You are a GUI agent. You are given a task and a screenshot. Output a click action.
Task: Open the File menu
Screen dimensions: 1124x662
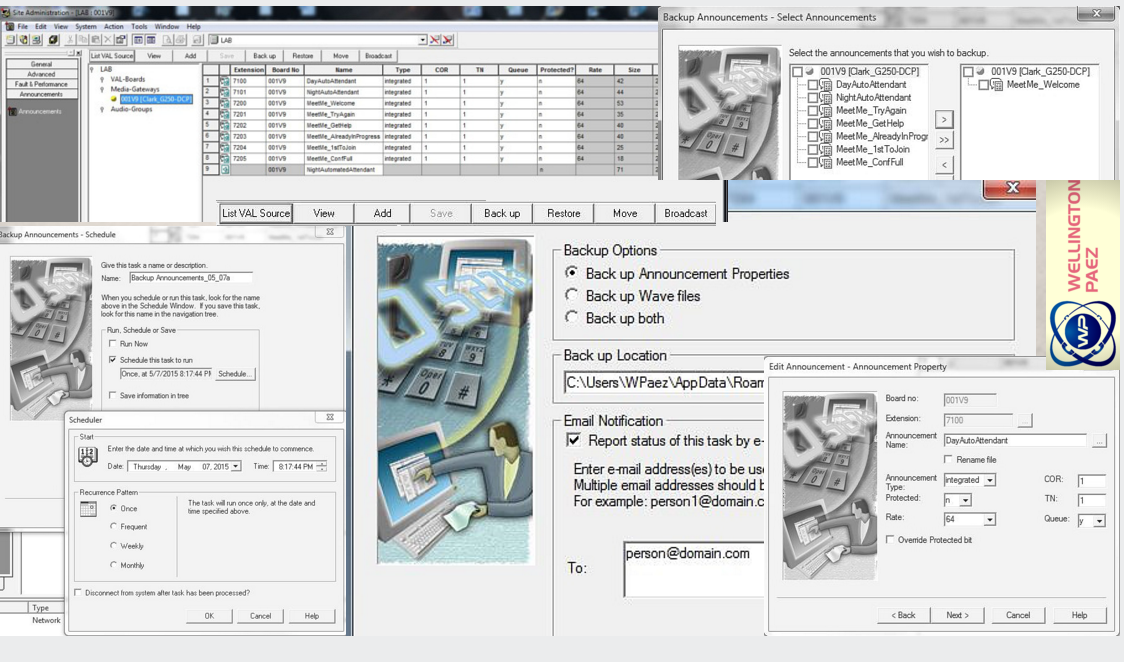pyautogui.click(x=22, y=27)
